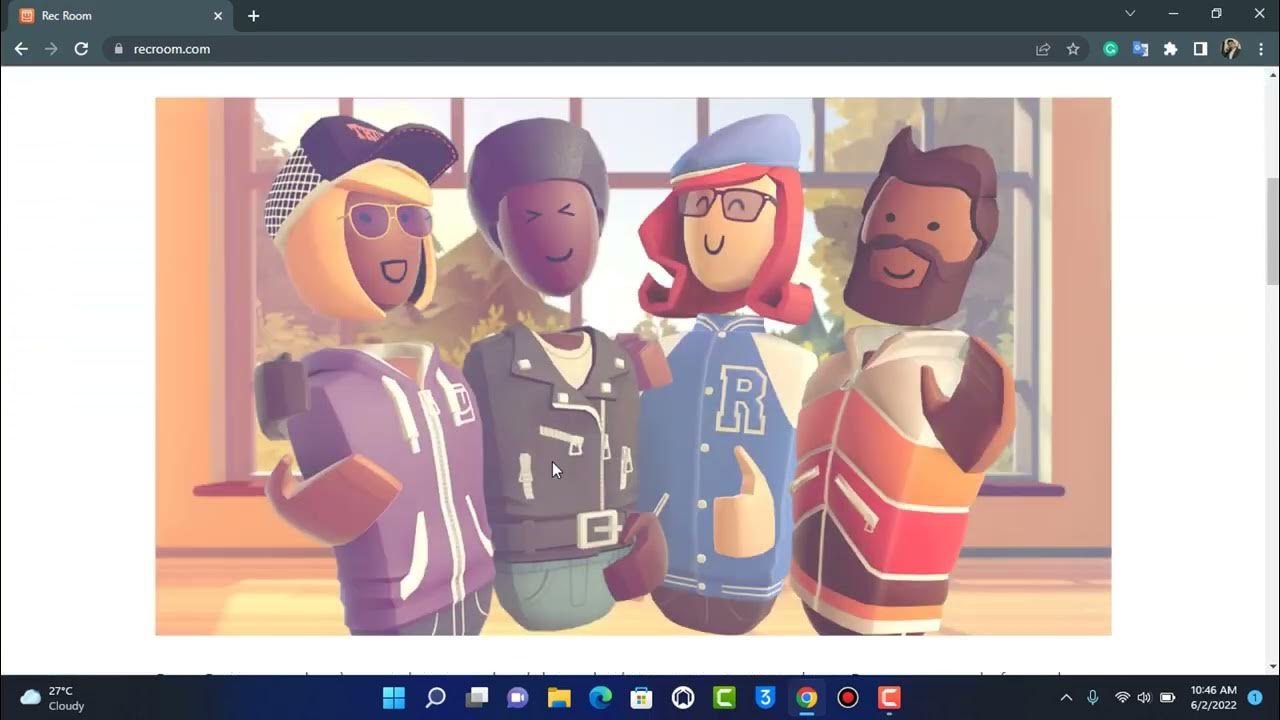The width and height of the screenshot is (1280, 720).
Task: Open the green Camtasia taskbar icon
Action: 724,697
